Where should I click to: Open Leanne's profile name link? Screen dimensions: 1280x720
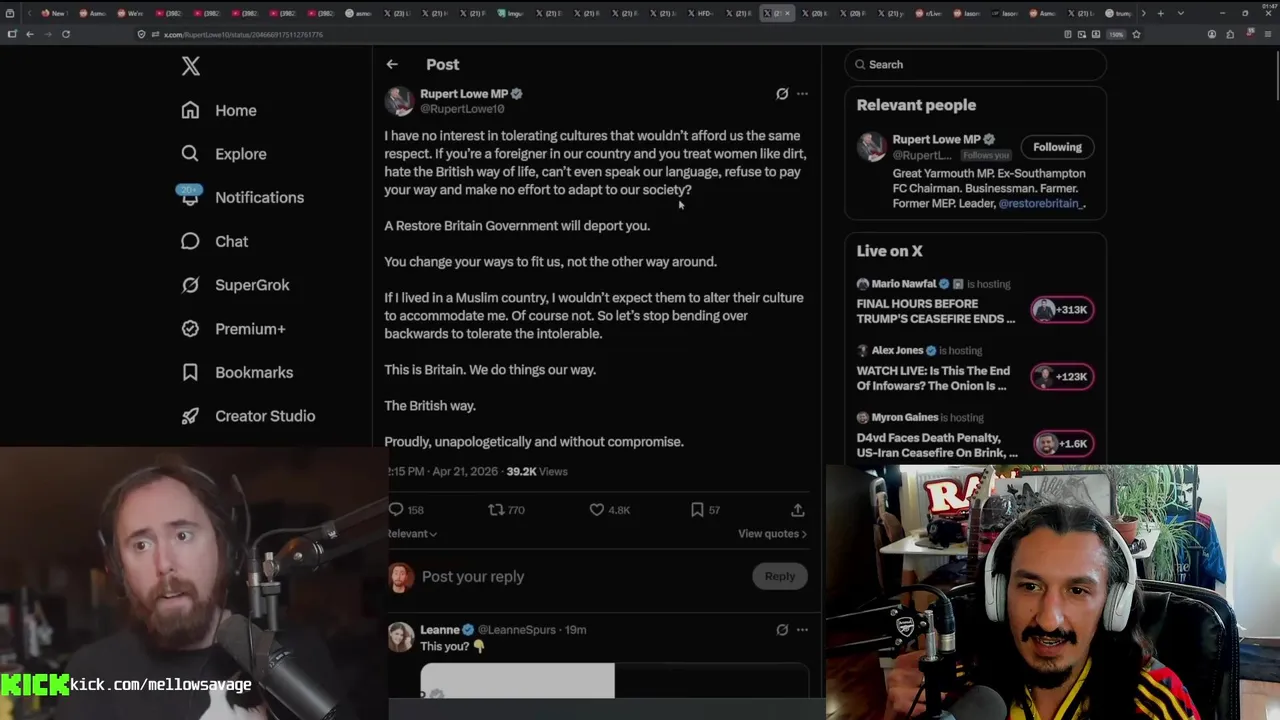click(x=439, y=630)
